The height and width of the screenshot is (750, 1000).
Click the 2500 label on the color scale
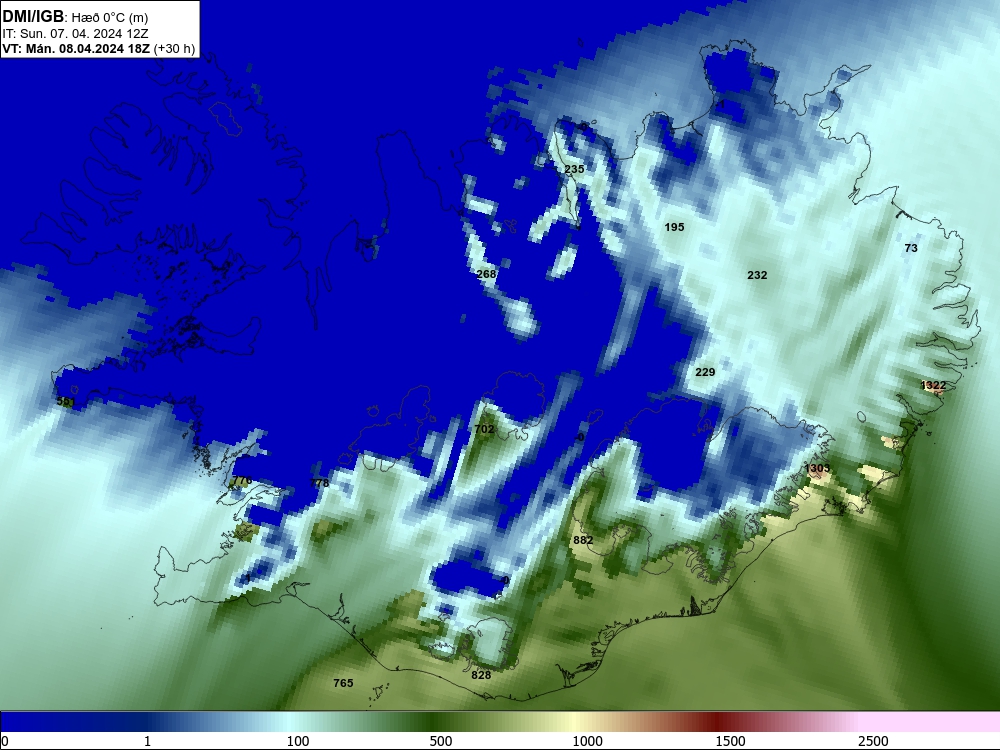pyautogui.click(x=873, y=741)
